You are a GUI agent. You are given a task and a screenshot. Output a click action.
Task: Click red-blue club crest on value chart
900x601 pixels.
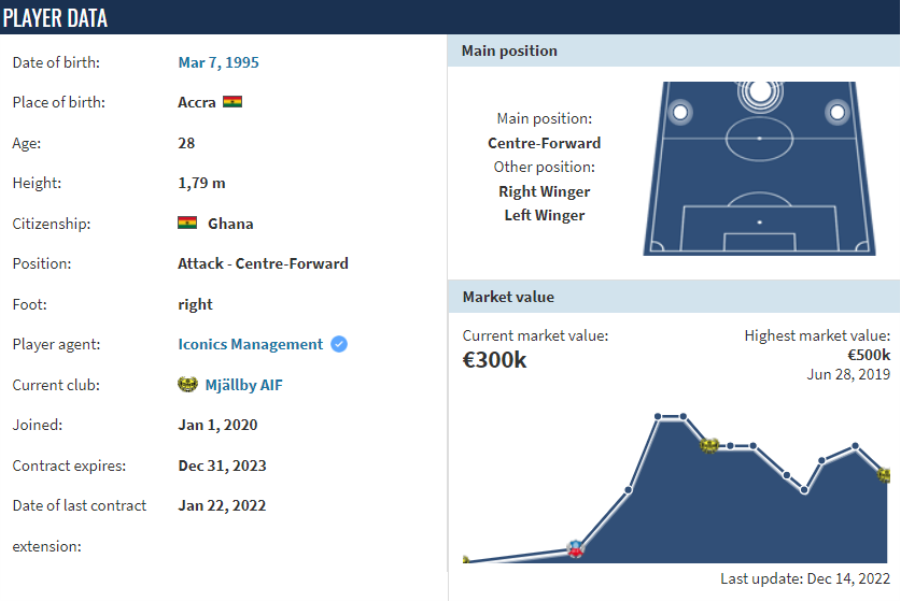575,548
